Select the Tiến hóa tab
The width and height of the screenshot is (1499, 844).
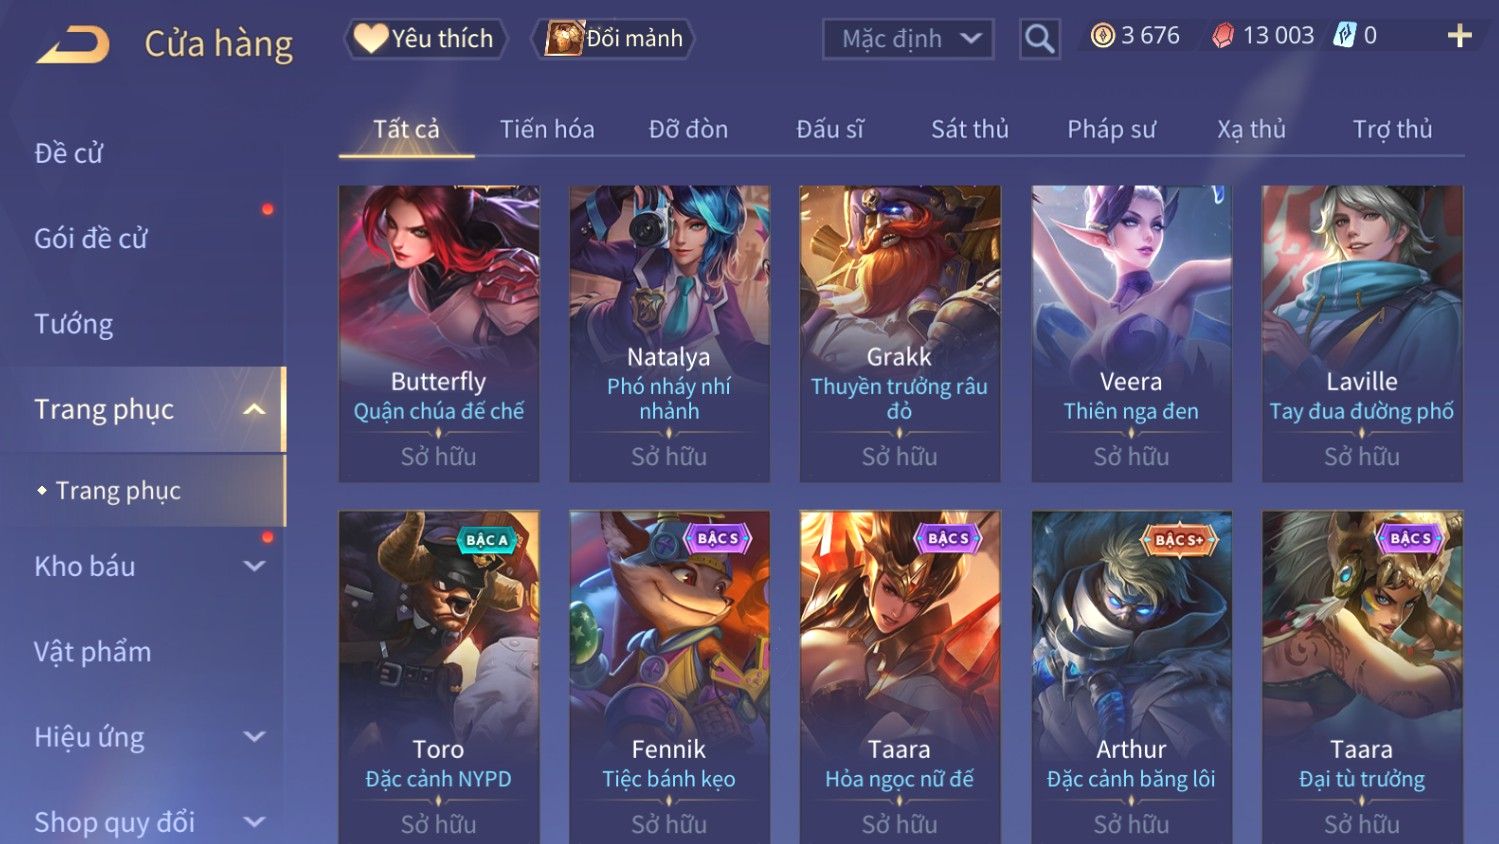click(x=547, y=129)
